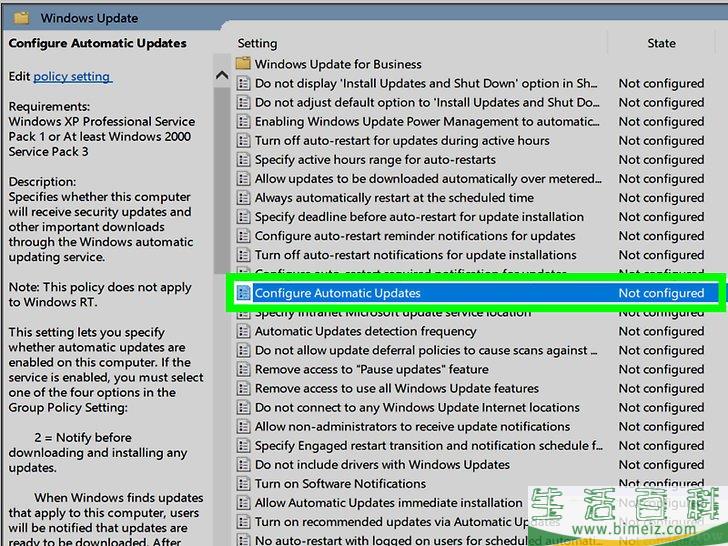Select 'Specify Engaged restart transition and notification schedule'
This screenshot has height=546, width=728.
(x=429, y=445)
